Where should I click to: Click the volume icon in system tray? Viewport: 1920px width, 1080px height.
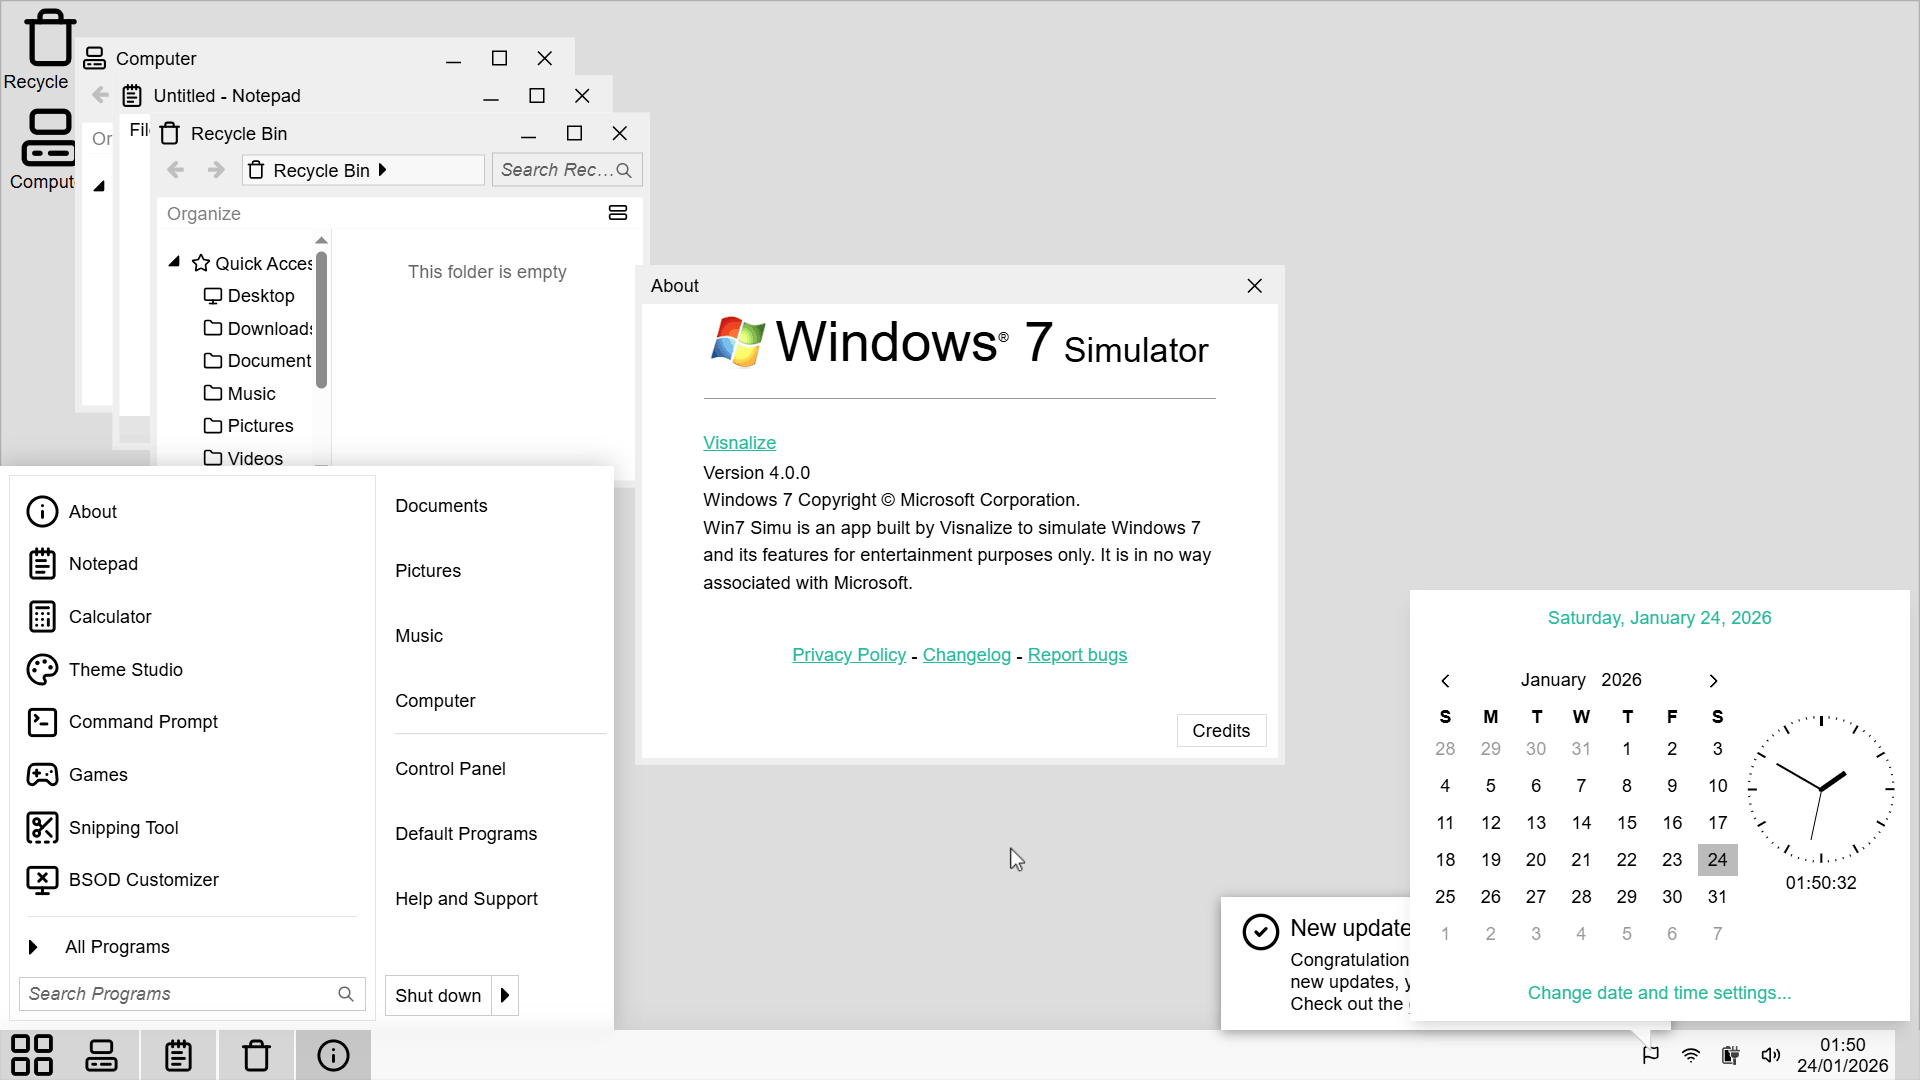pyautogui.click(x=1770, y=1055)
